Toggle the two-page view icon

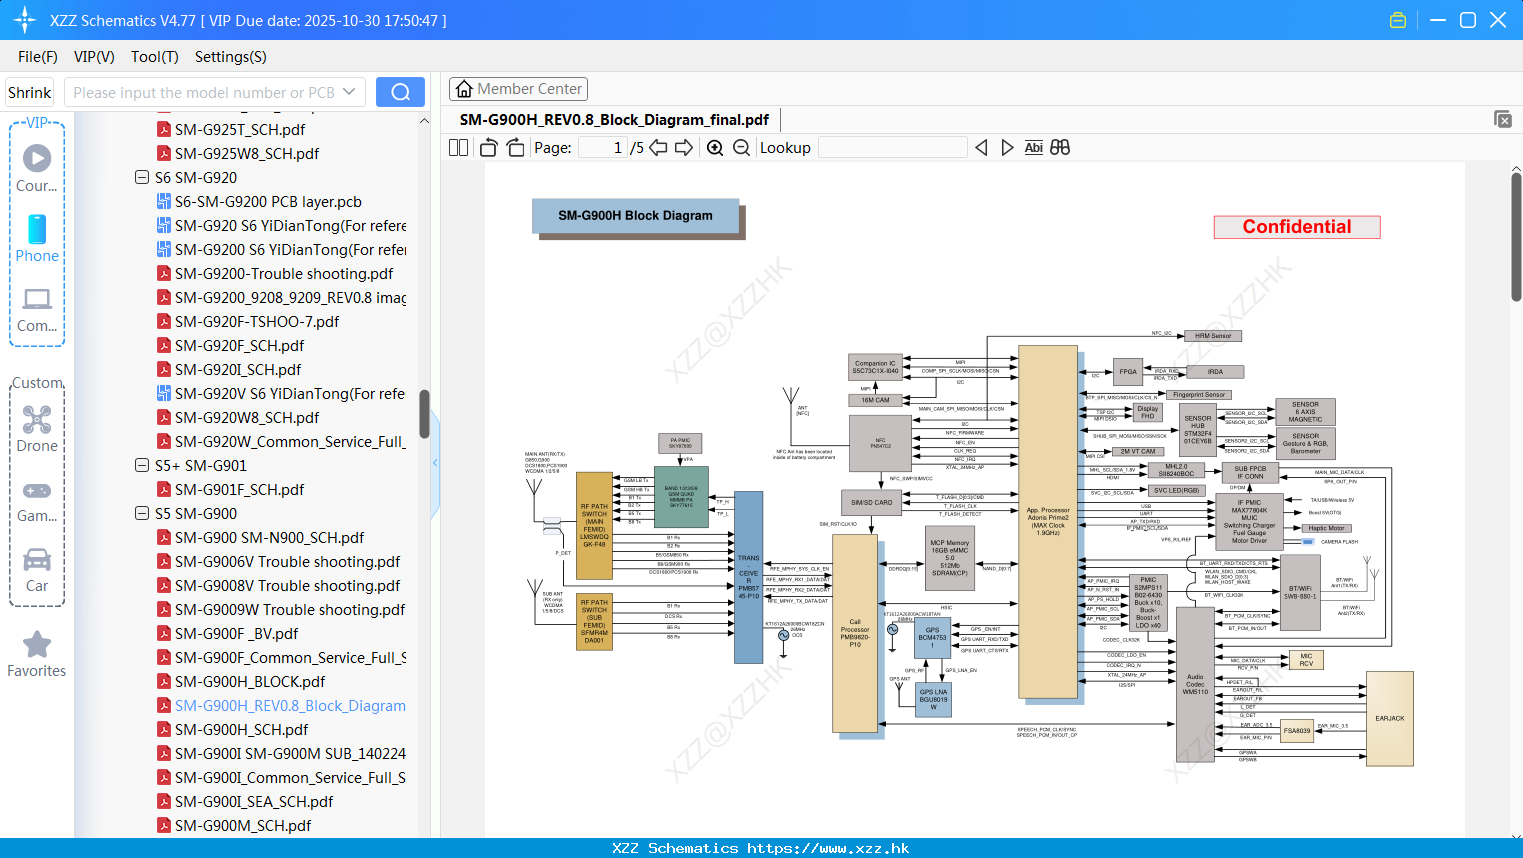[458, 147]
